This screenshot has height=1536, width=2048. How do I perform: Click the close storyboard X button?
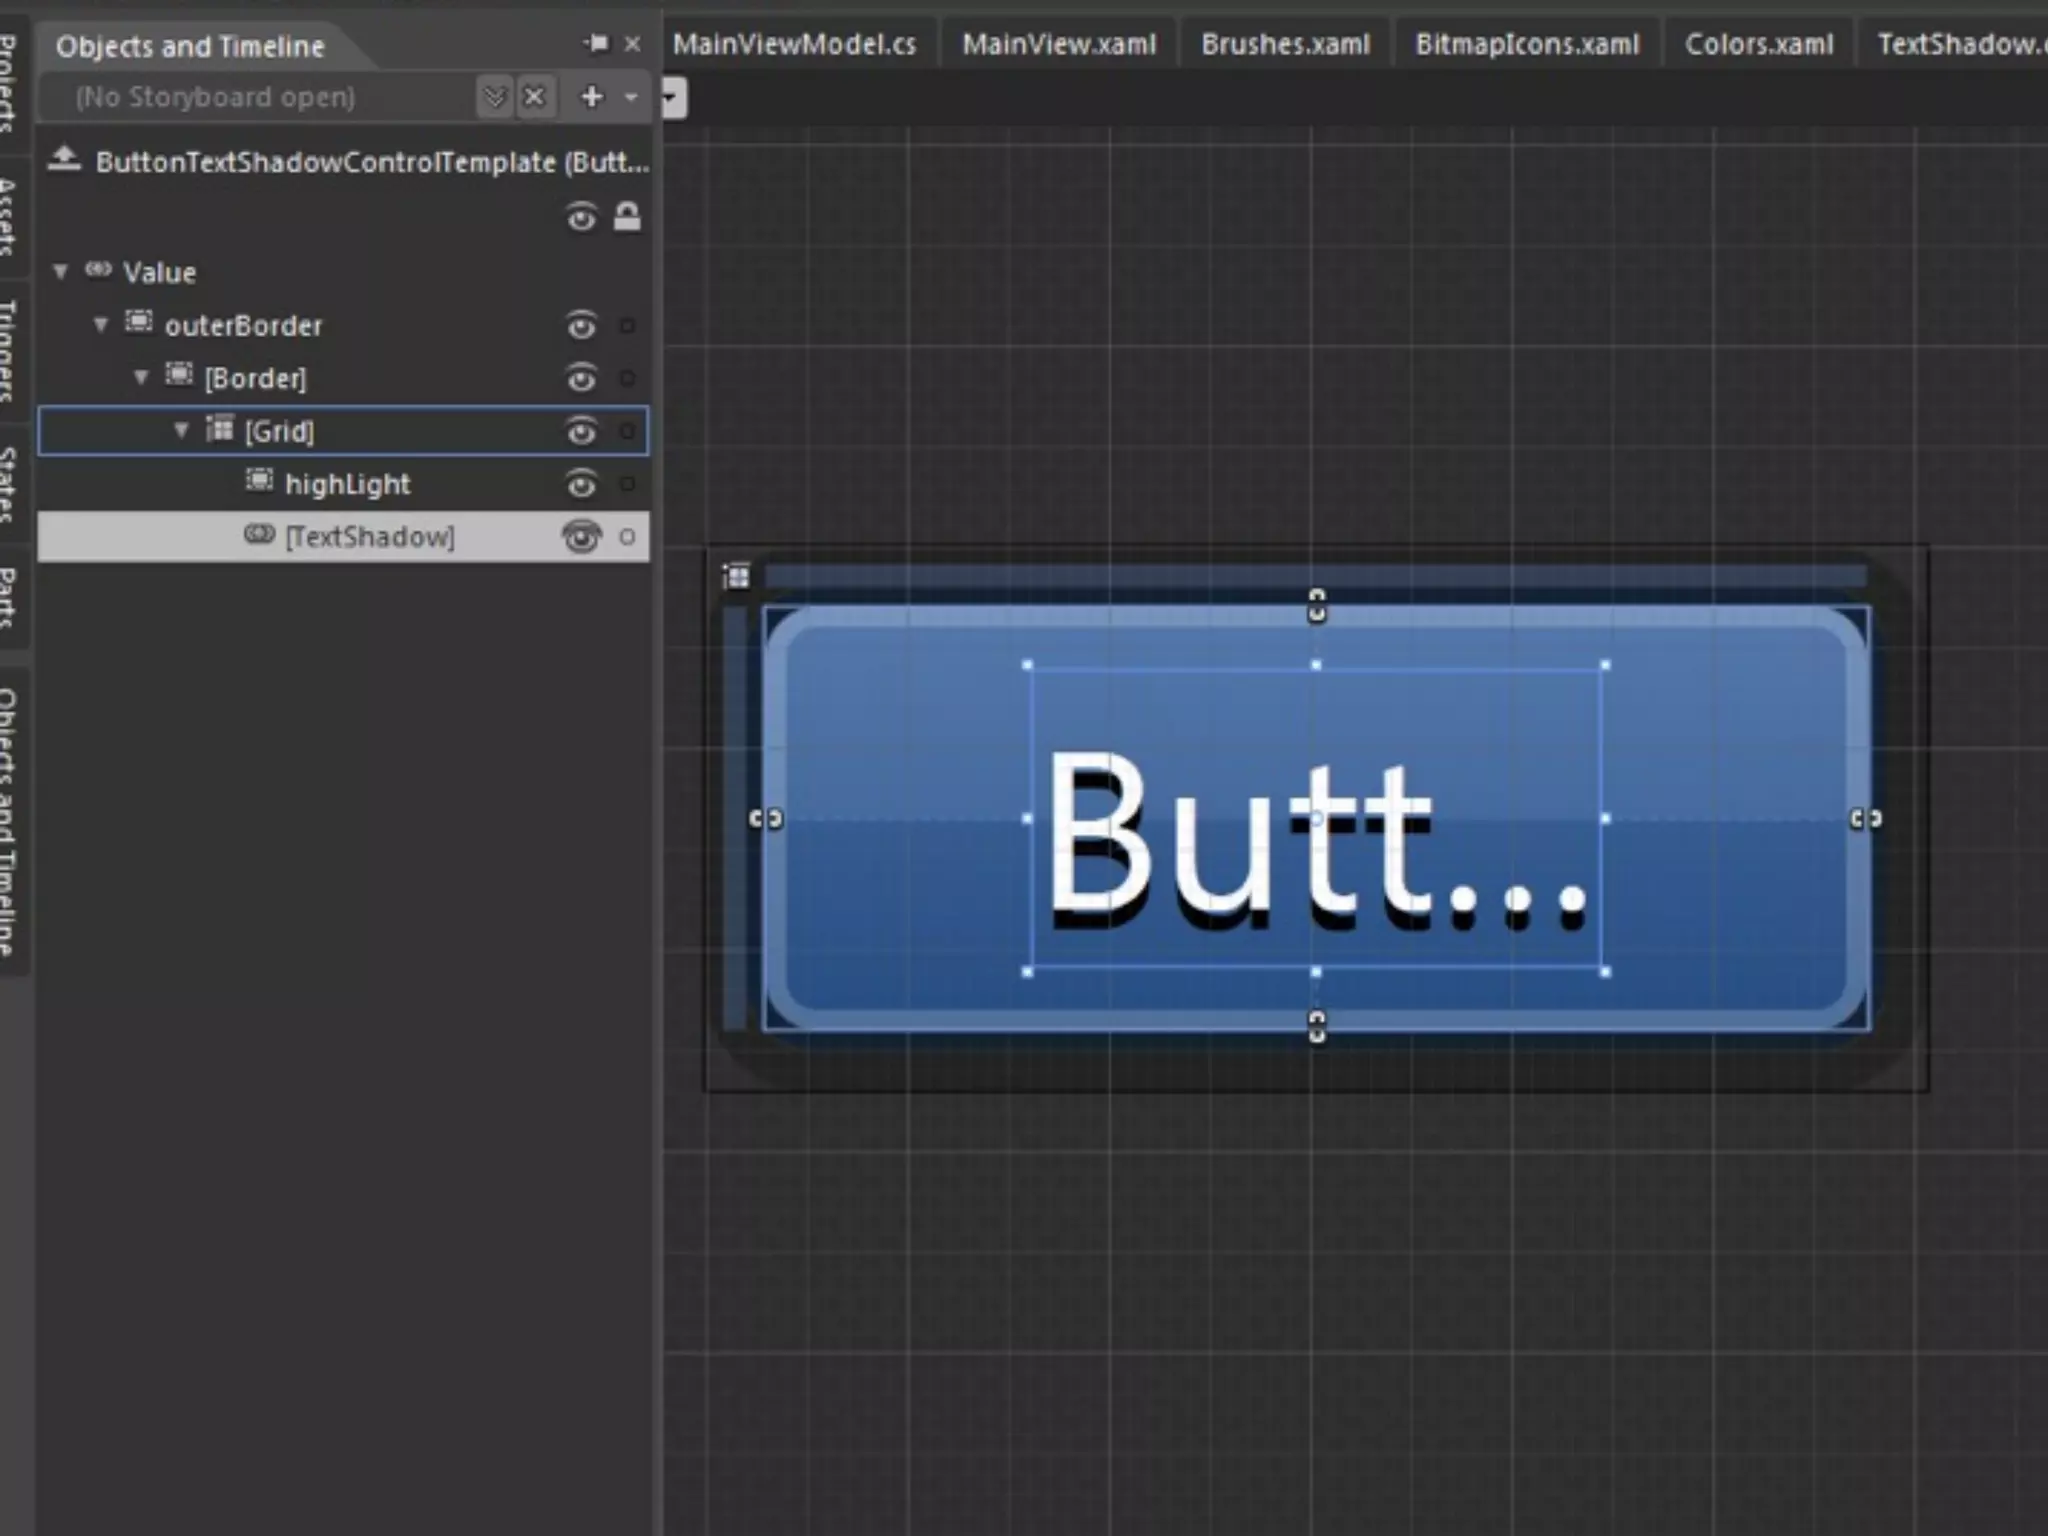point(535,97)
